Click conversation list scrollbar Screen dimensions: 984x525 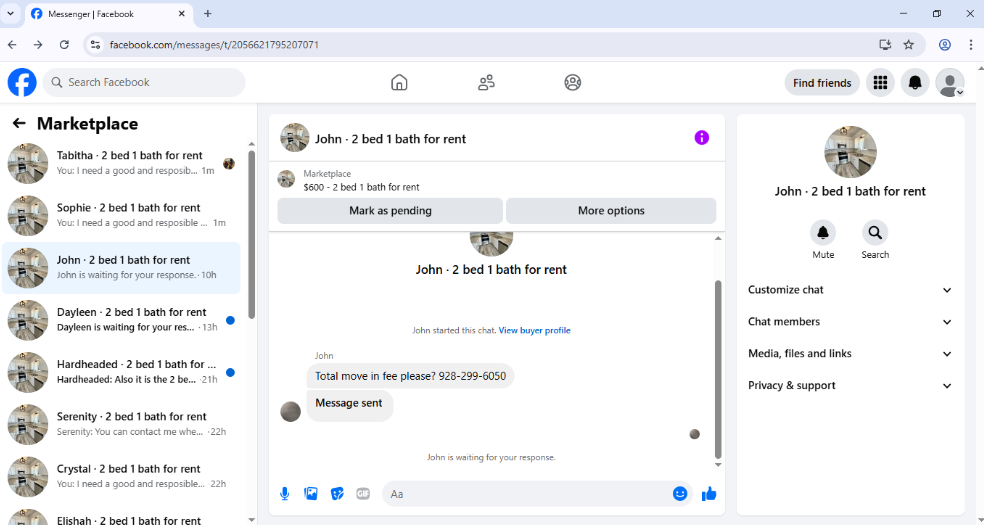pyautogui.click(x=252, y=235)
